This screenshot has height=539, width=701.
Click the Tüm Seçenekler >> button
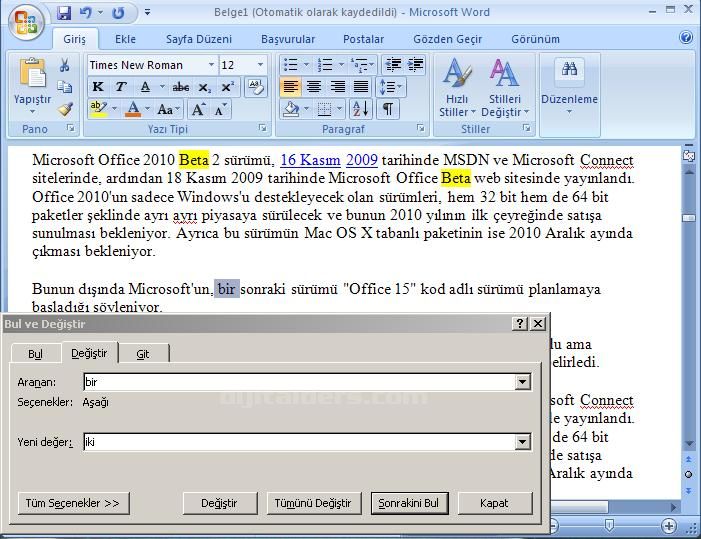[73, 503]
